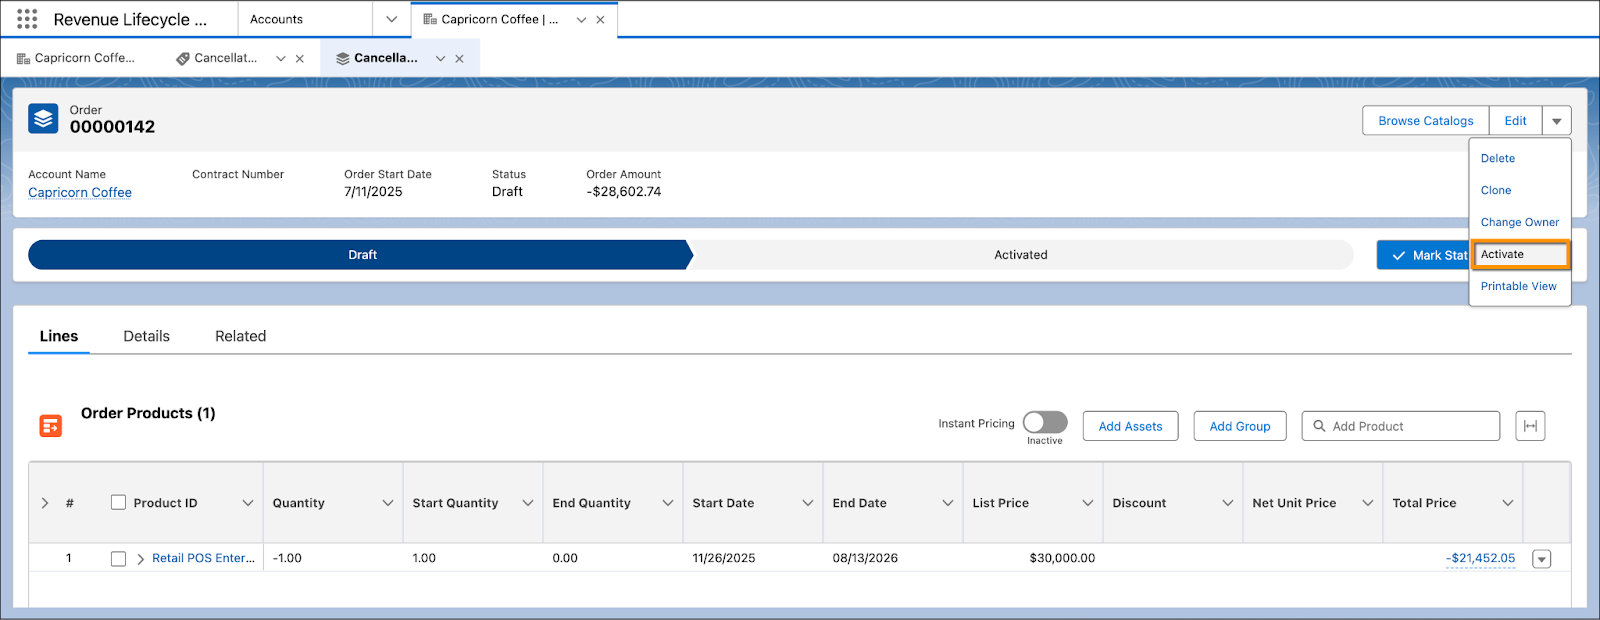Click the -1.00 quantity cell
Screen dimensions: 1600x620
click(333, 559)
